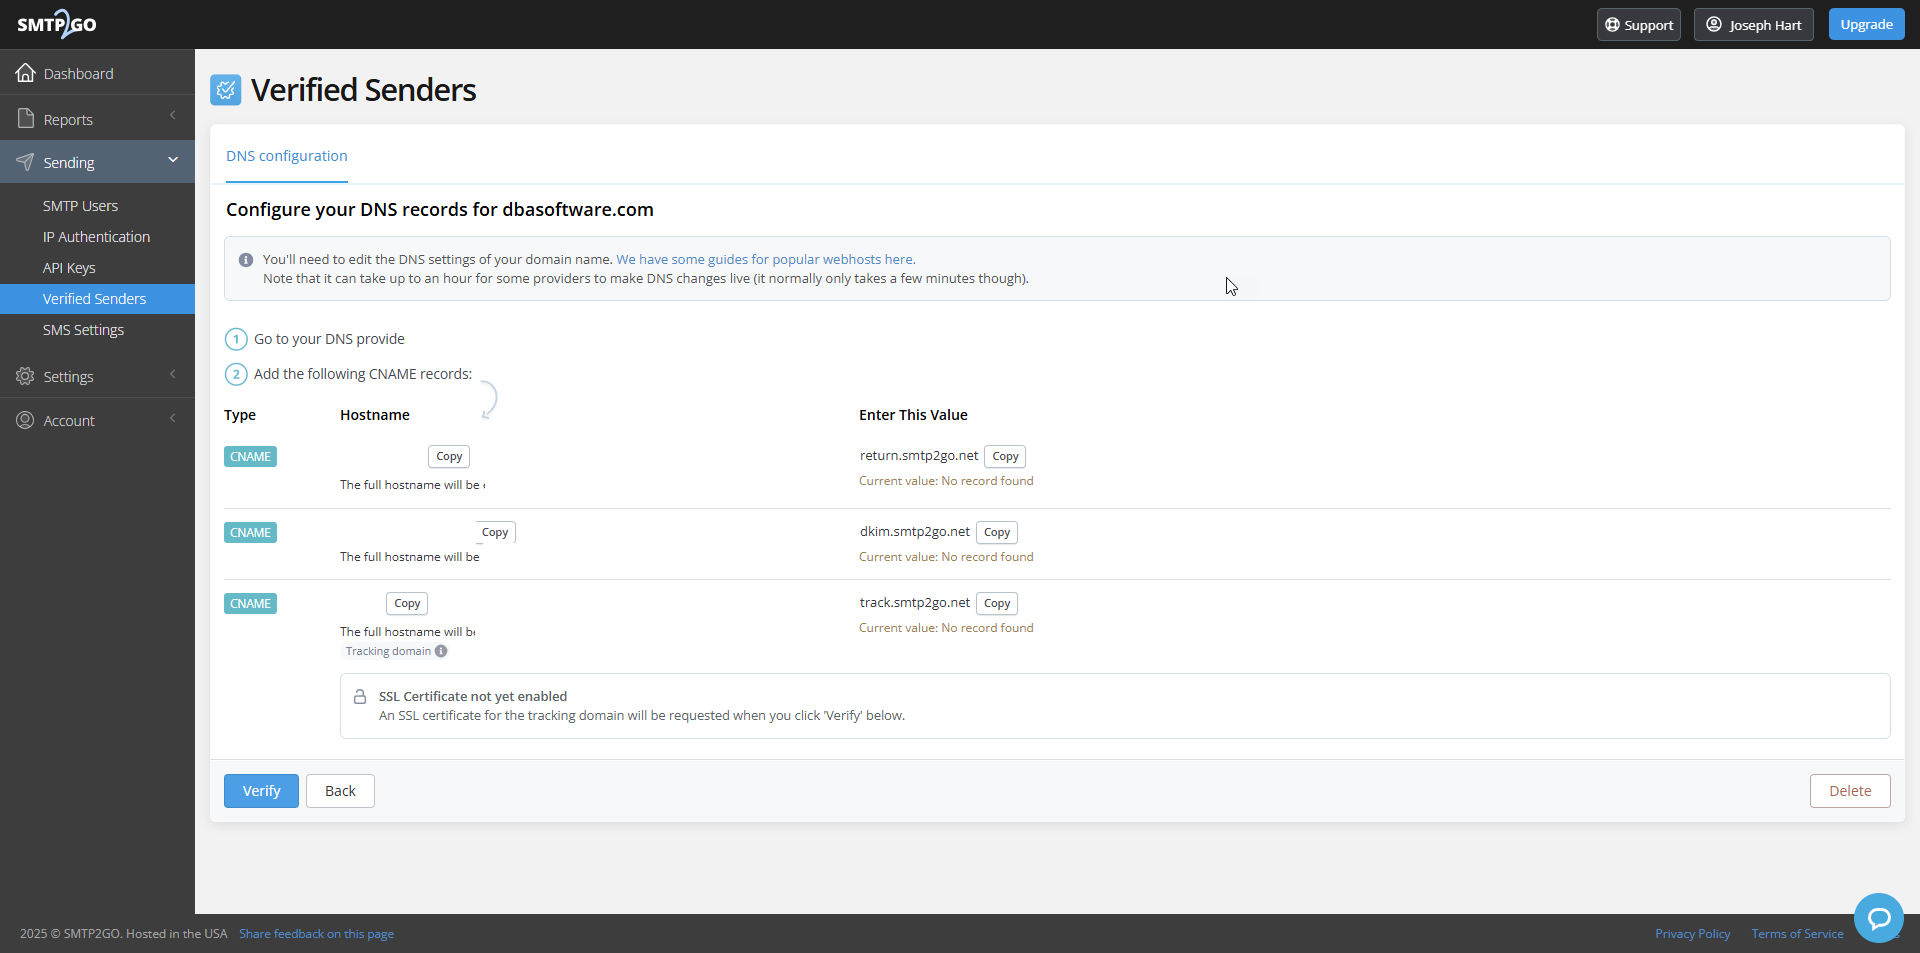This screenshot has width=1920, height=953.
Task: Copy the first CNAME hostname
Action: tap(449, 456)
